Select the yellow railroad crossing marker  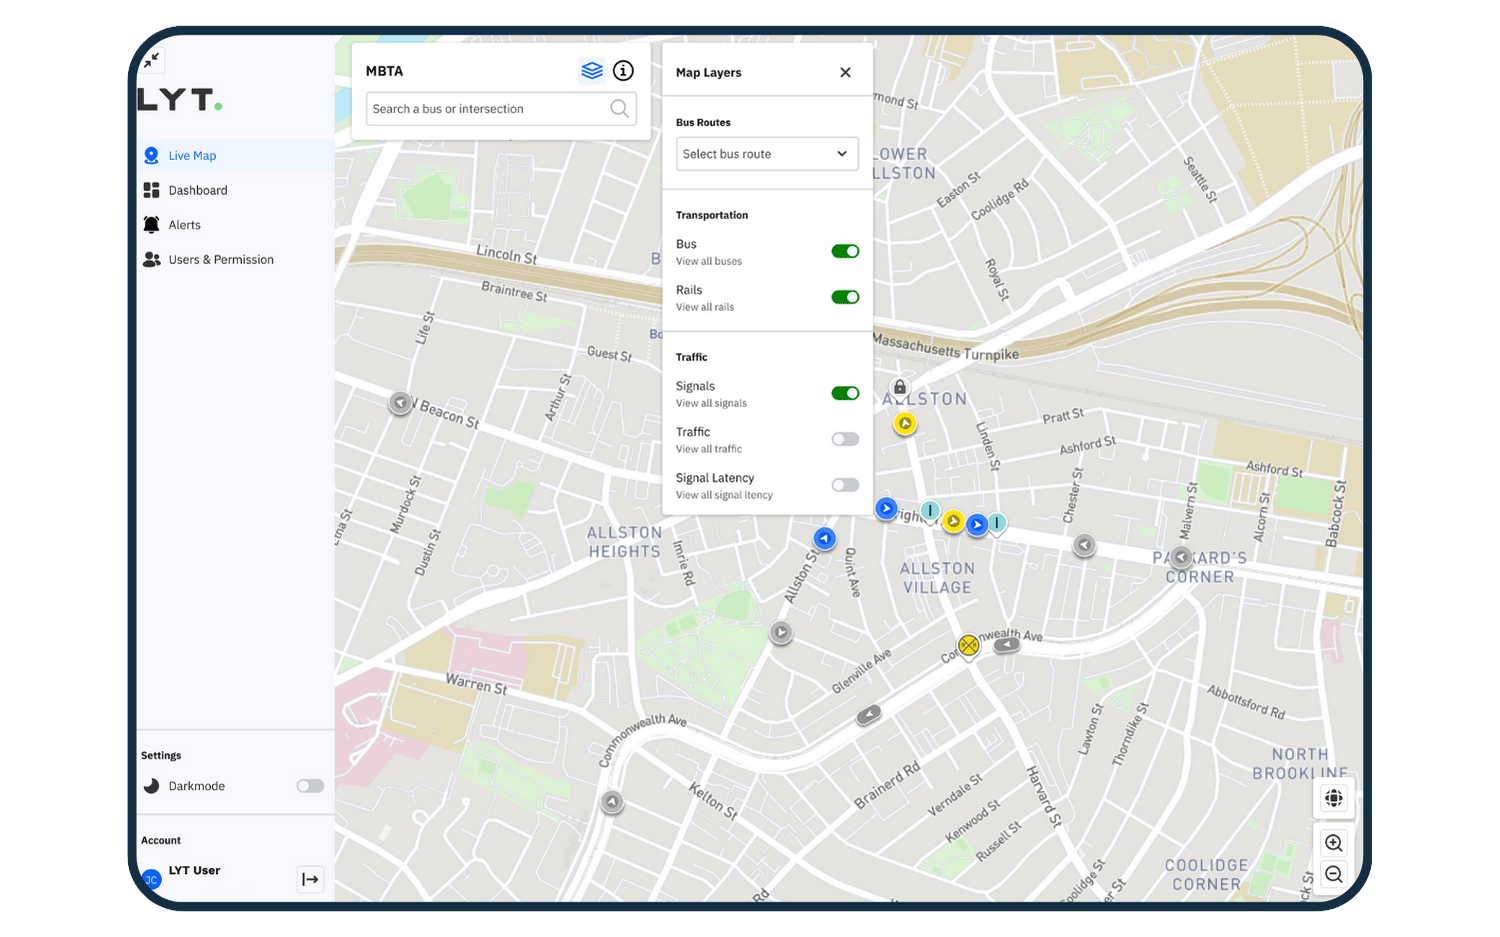[x=968, y=646]
